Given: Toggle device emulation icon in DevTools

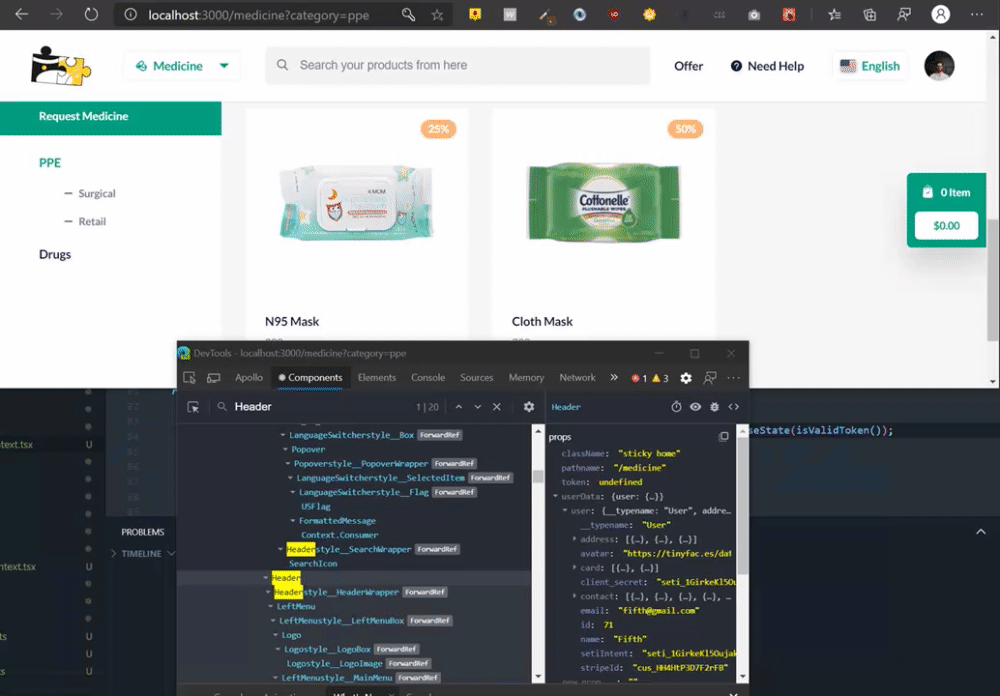Looking at the screenshot, I should tap(214, 378).
